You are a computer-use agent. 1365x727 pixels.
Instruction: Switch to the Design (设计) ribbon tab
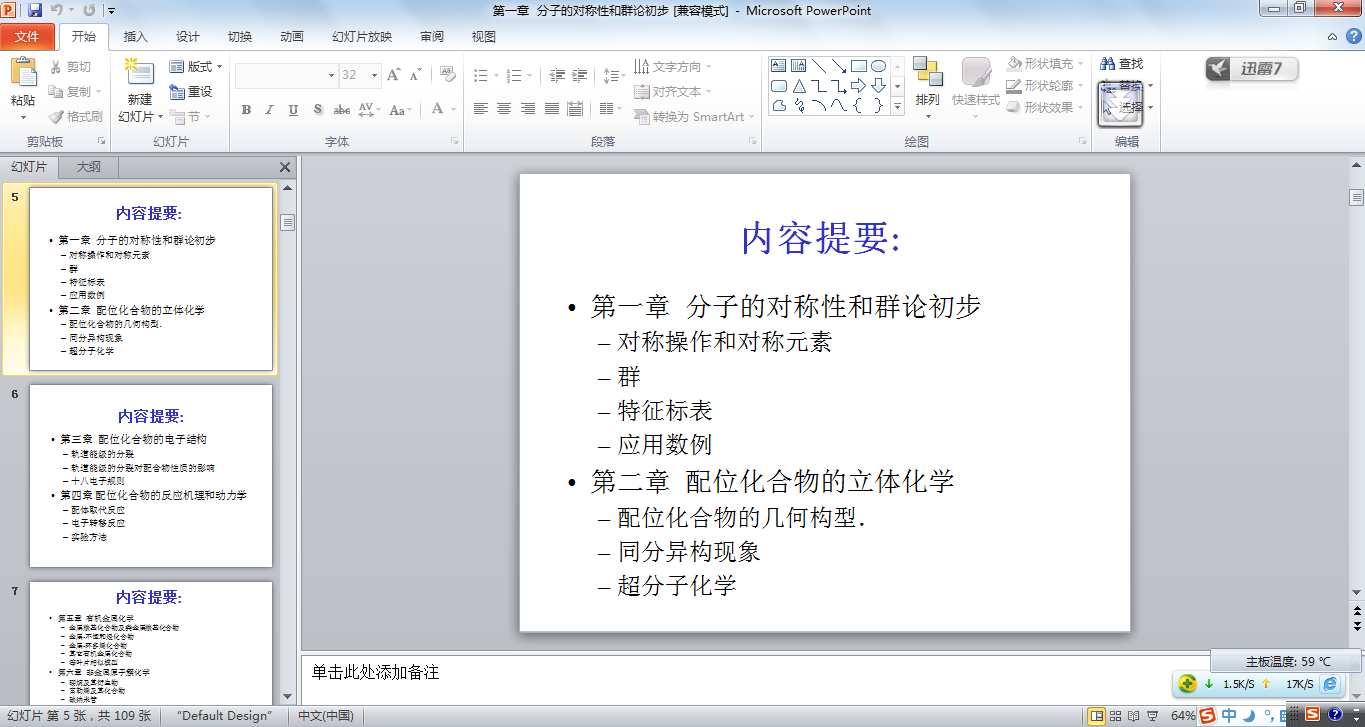click(x=188, y=37)
